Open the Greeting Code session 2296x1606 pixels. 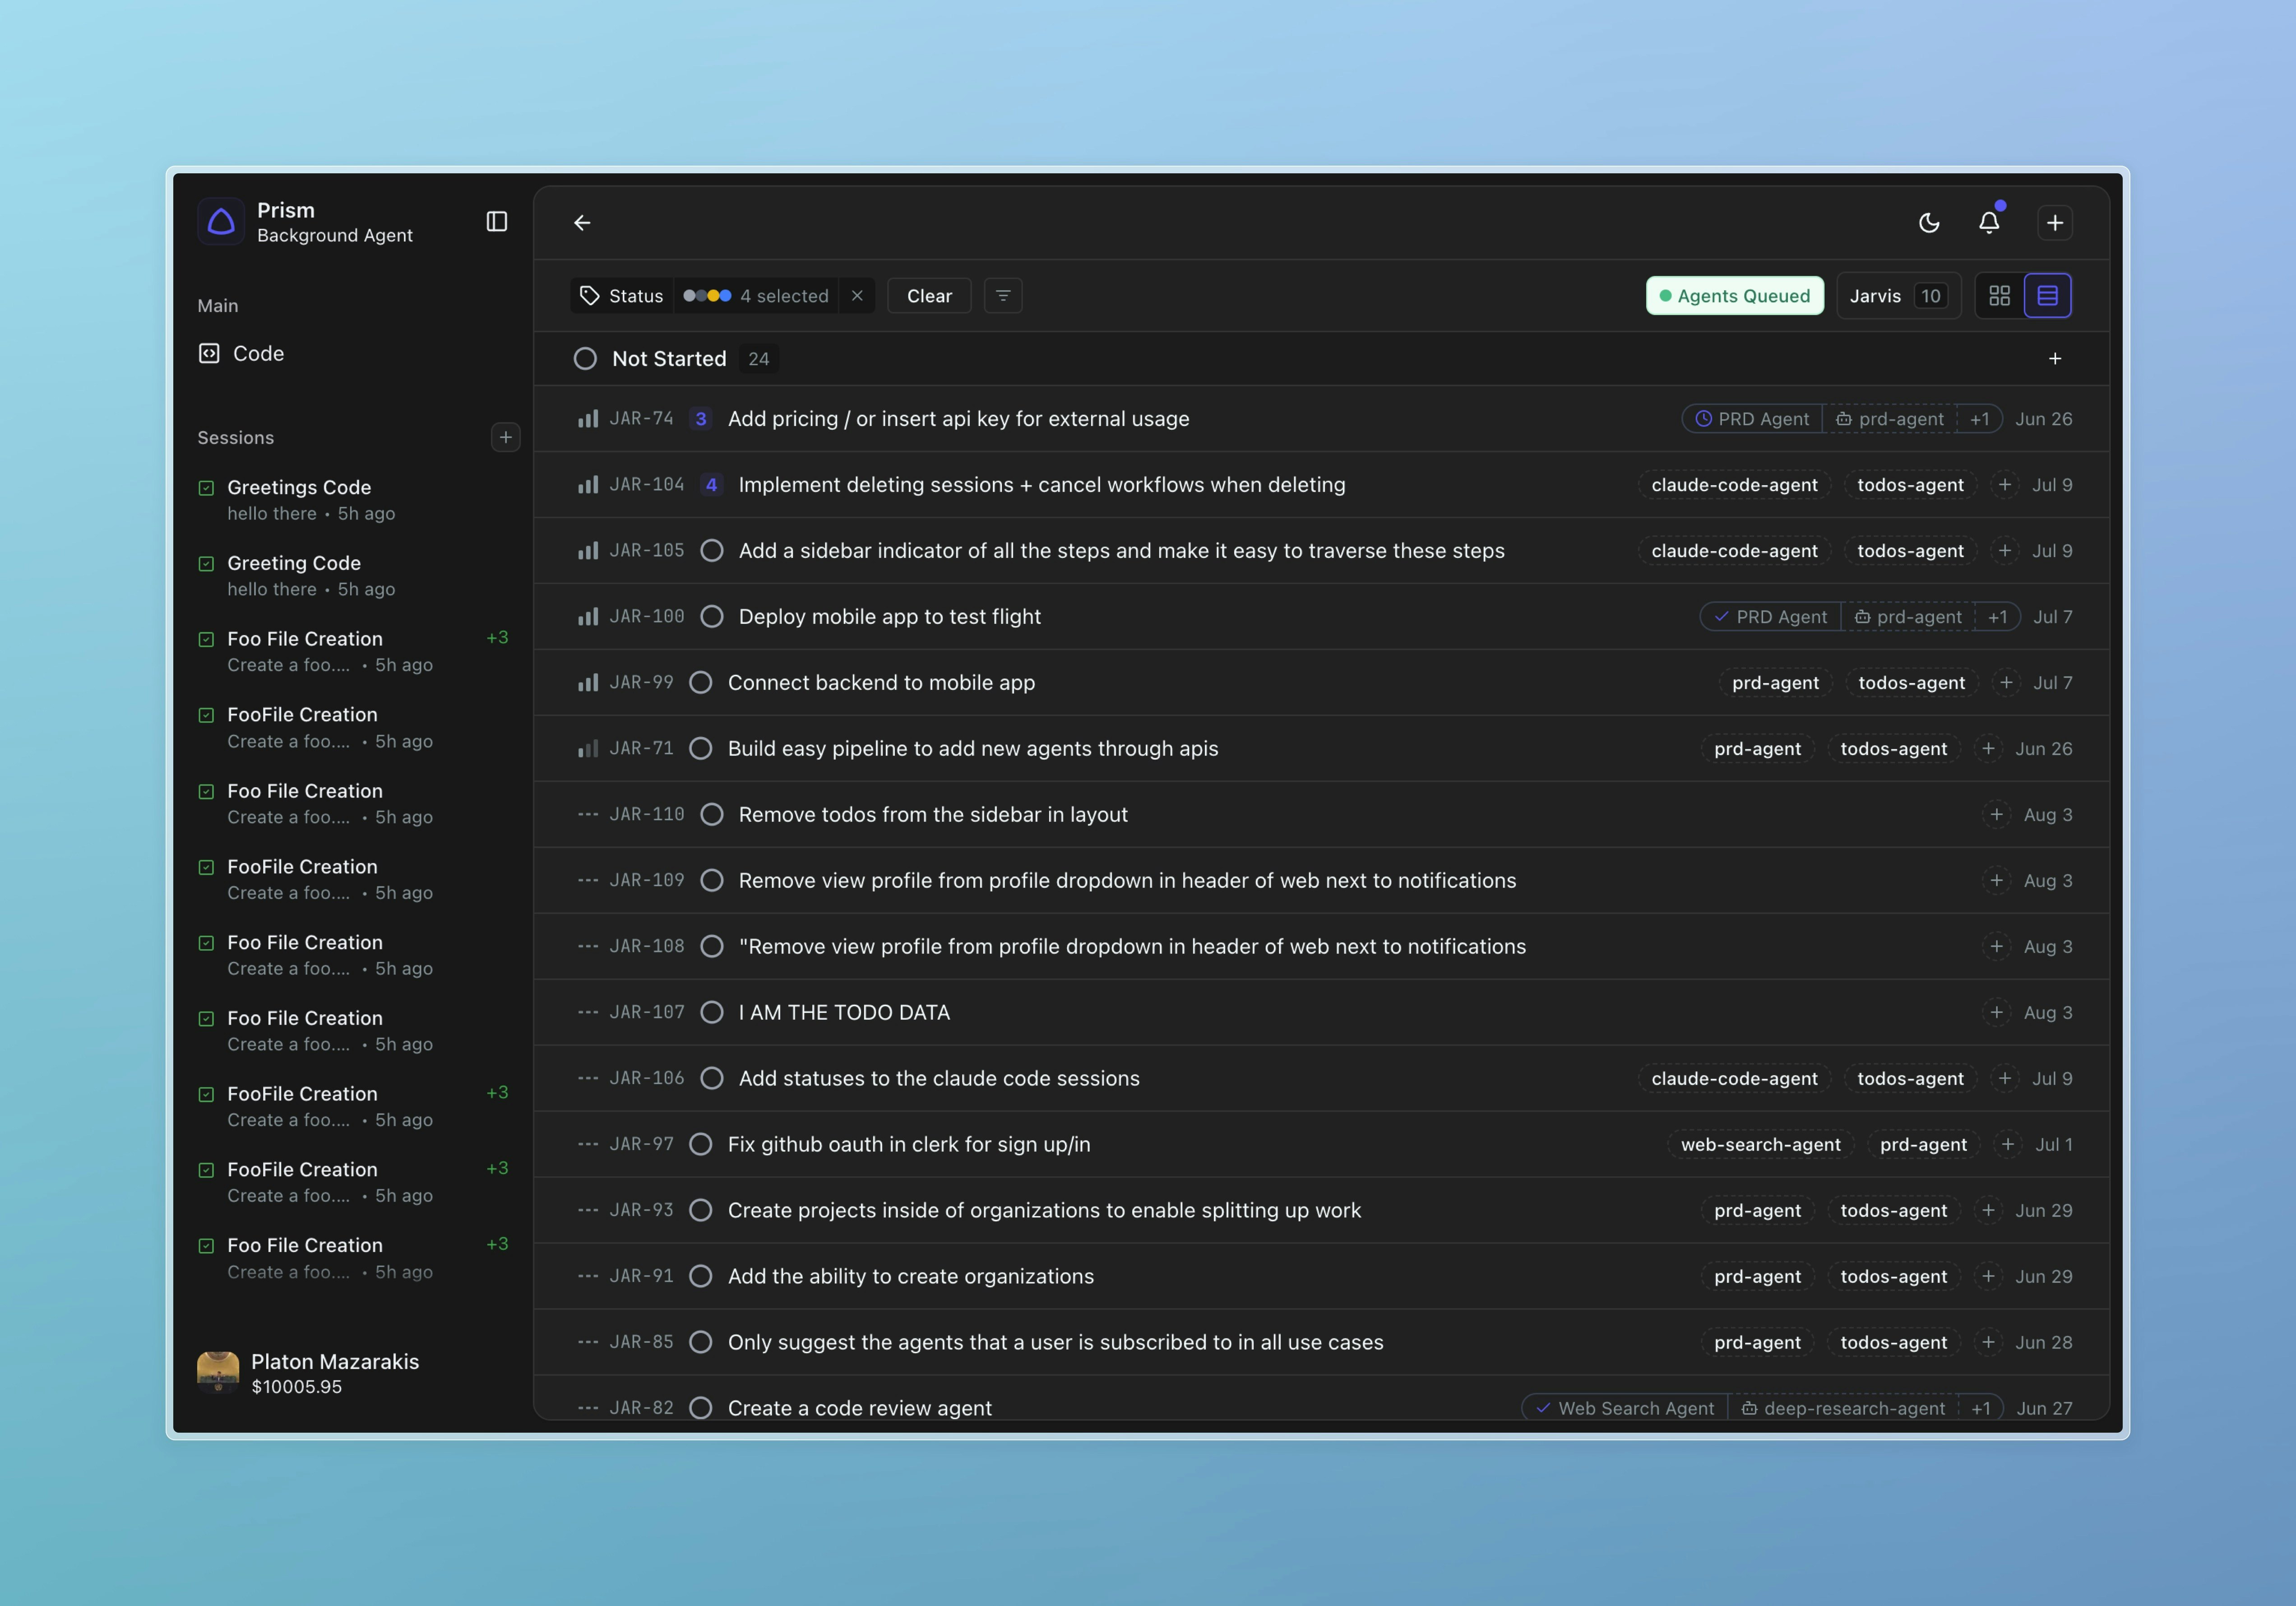[352, 575]
